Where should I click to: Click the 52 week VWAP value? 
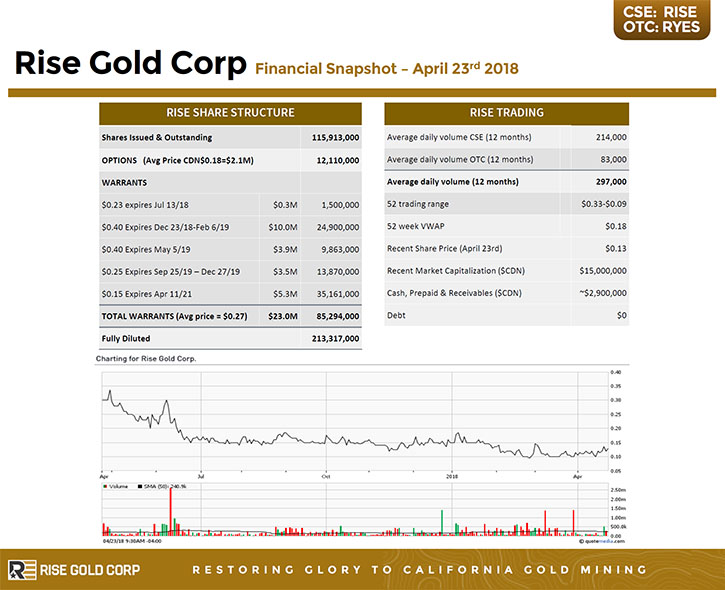(616, 227)
